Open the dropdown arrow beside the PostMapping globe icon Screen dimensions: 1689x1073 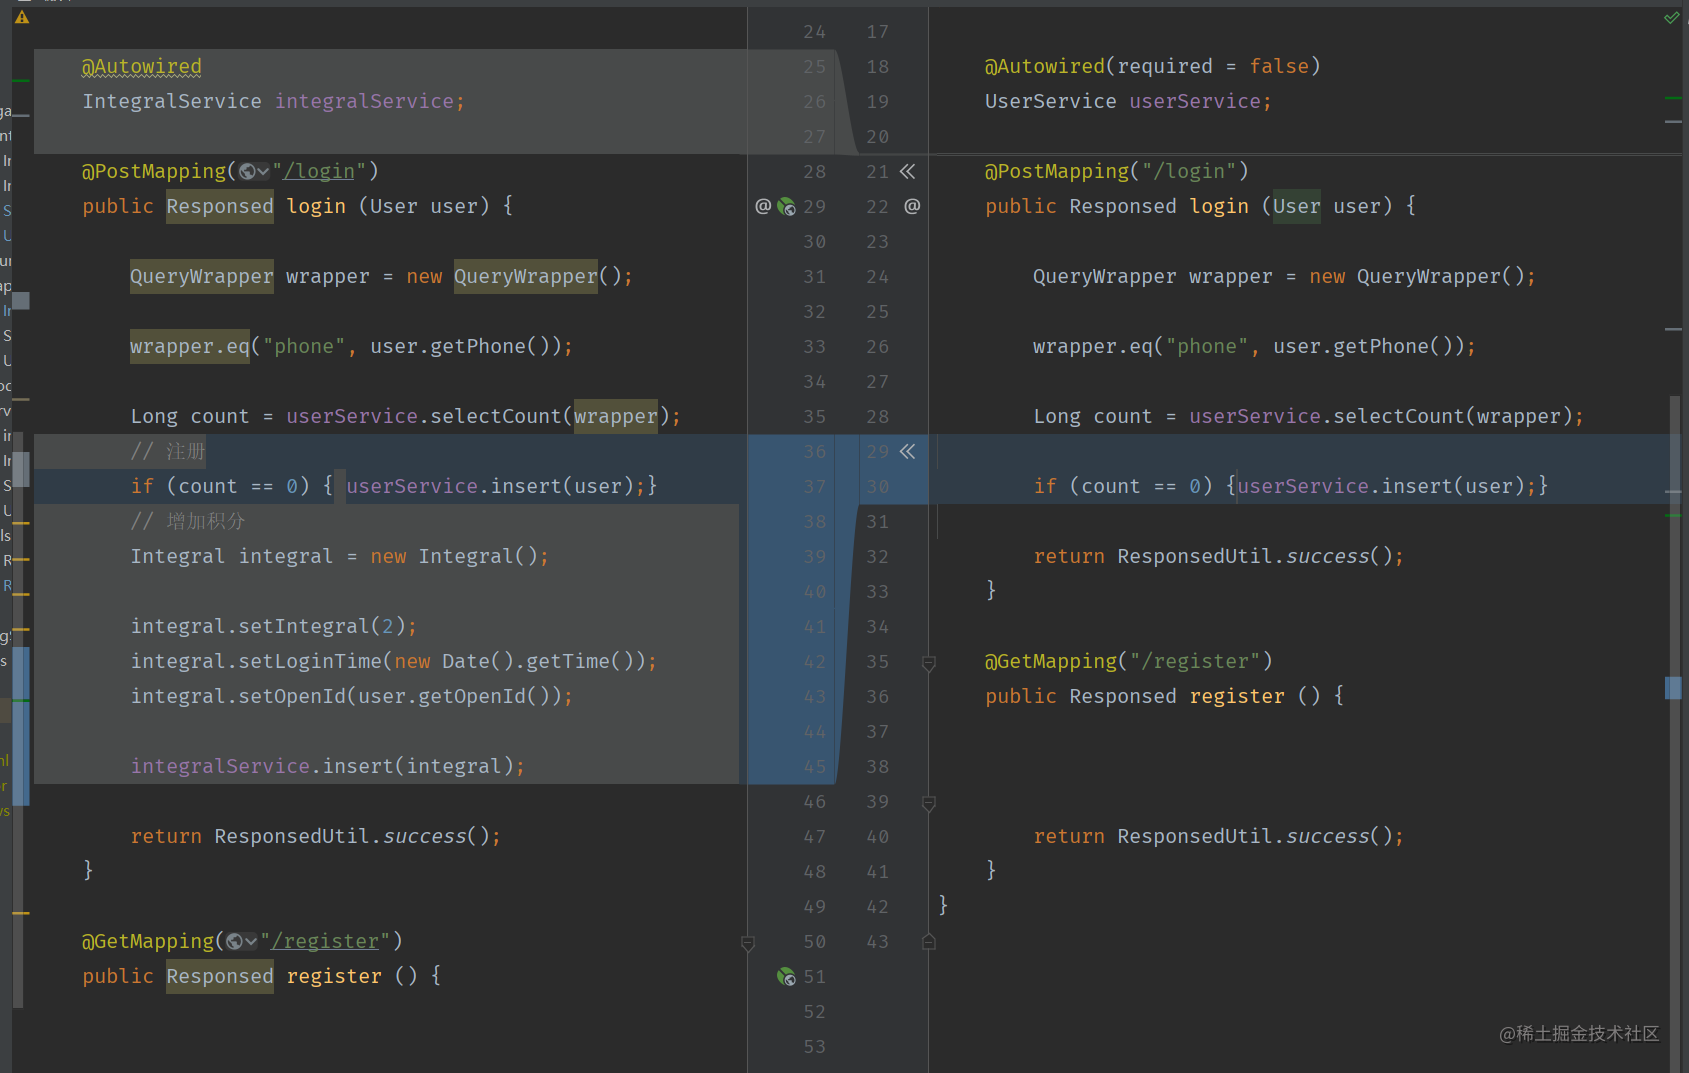263,171
